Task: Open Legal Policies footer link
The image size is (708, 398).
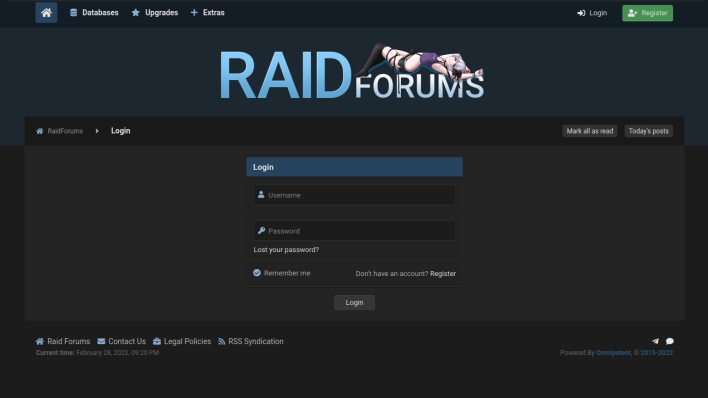Action: pyautogui.click(x=187, y=342)
